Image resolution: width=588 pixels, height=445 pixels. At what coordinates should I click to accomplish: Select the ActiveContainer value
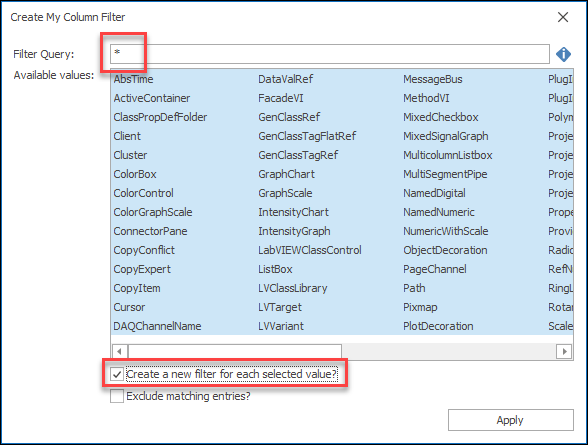click(x=152, y=98)
